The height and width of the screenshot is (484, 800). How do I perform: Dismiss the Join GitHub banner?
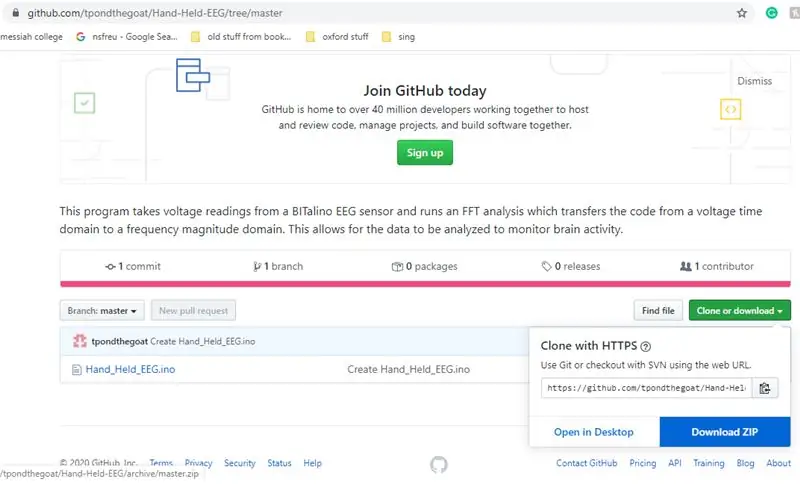click(x=754, y=81)
